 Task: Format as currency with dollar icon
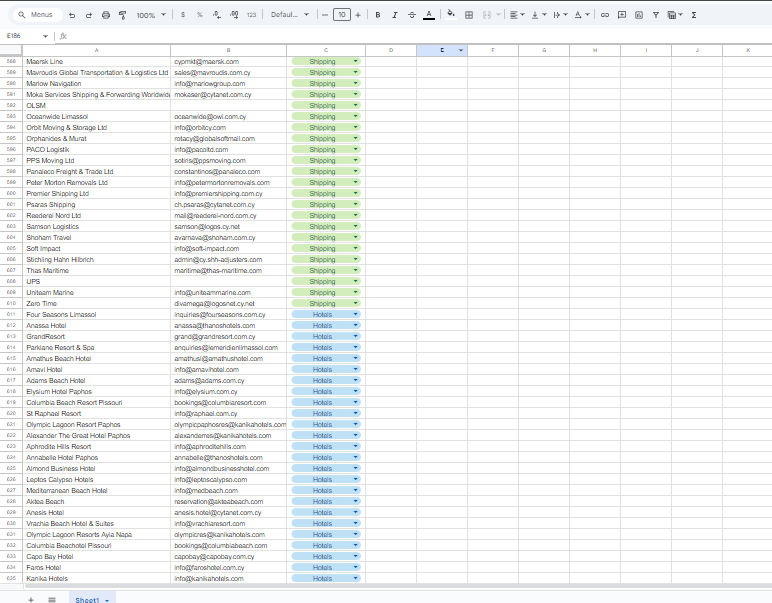(183, 15)
